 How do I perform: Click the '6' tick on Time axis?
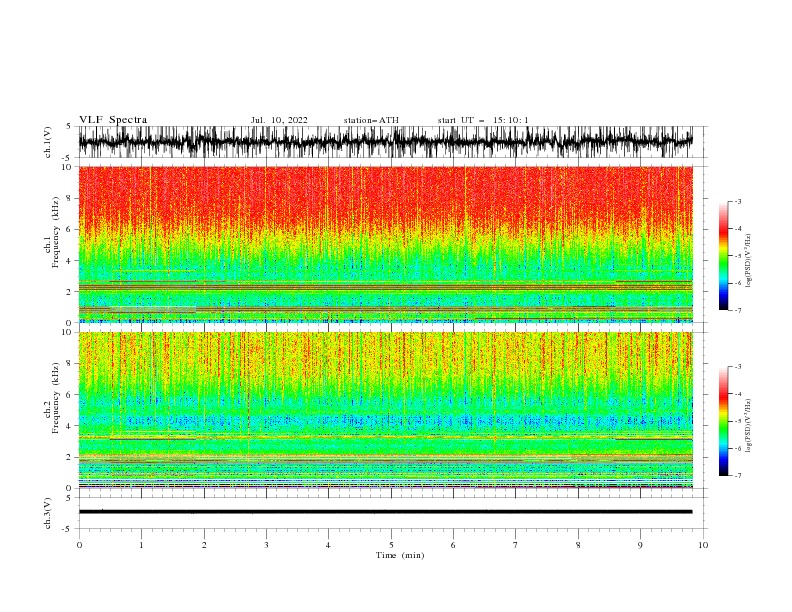click(453, 545)
